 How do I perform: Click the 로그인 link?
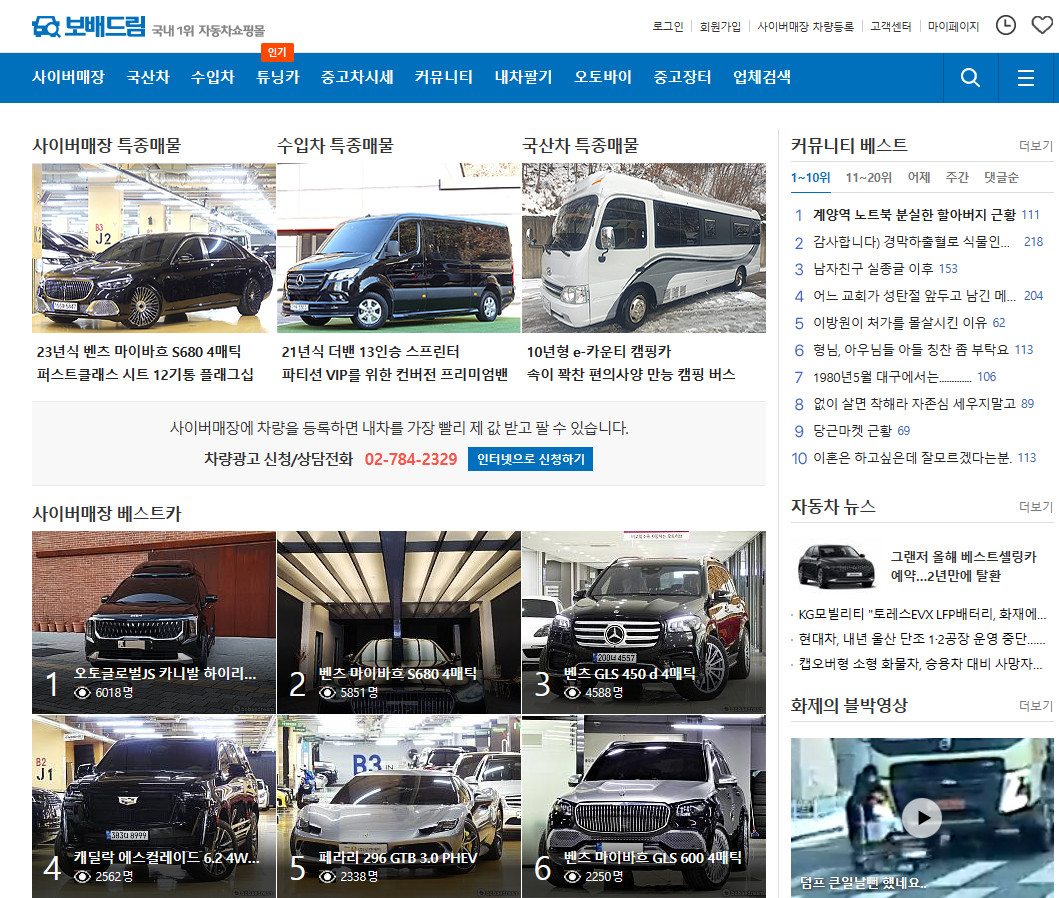[x=668, y=26]
